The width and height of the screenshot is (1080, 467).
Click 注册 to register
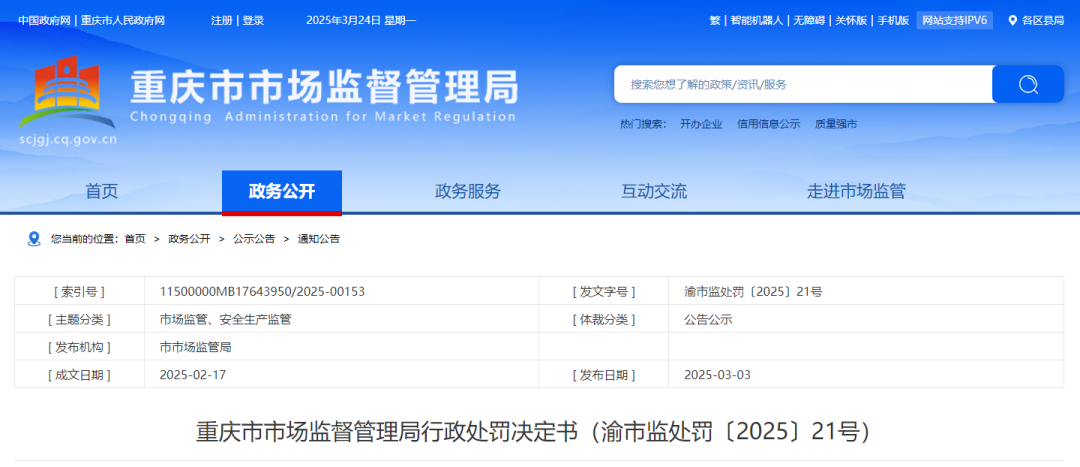click(x=222, y=21)
